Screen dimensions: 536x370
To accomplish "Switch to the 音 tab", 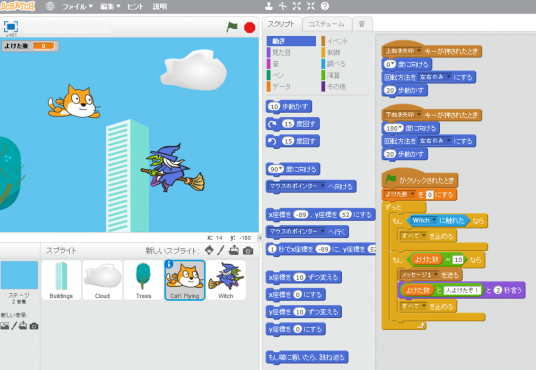I will coord(362,24).
